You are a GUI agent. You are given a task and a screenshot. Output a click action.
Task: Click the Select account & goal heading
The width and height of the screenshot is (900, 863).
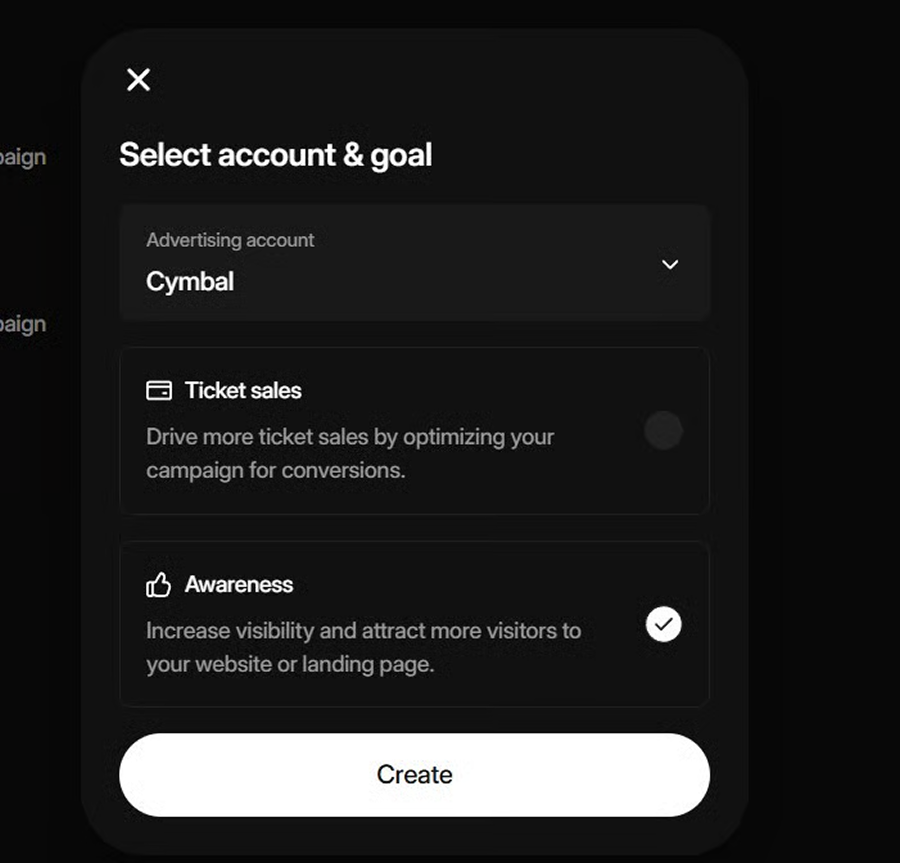click(276, 155)
